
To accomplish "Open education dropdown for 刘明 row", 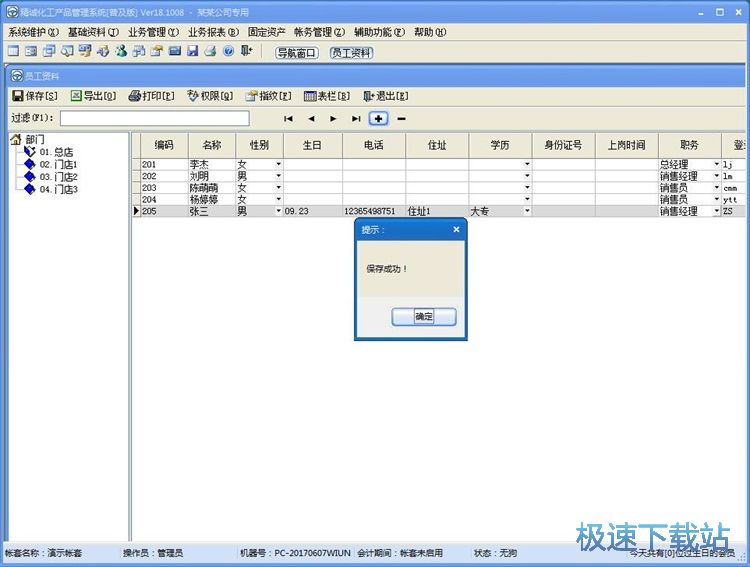I will [x=527, y=176].
